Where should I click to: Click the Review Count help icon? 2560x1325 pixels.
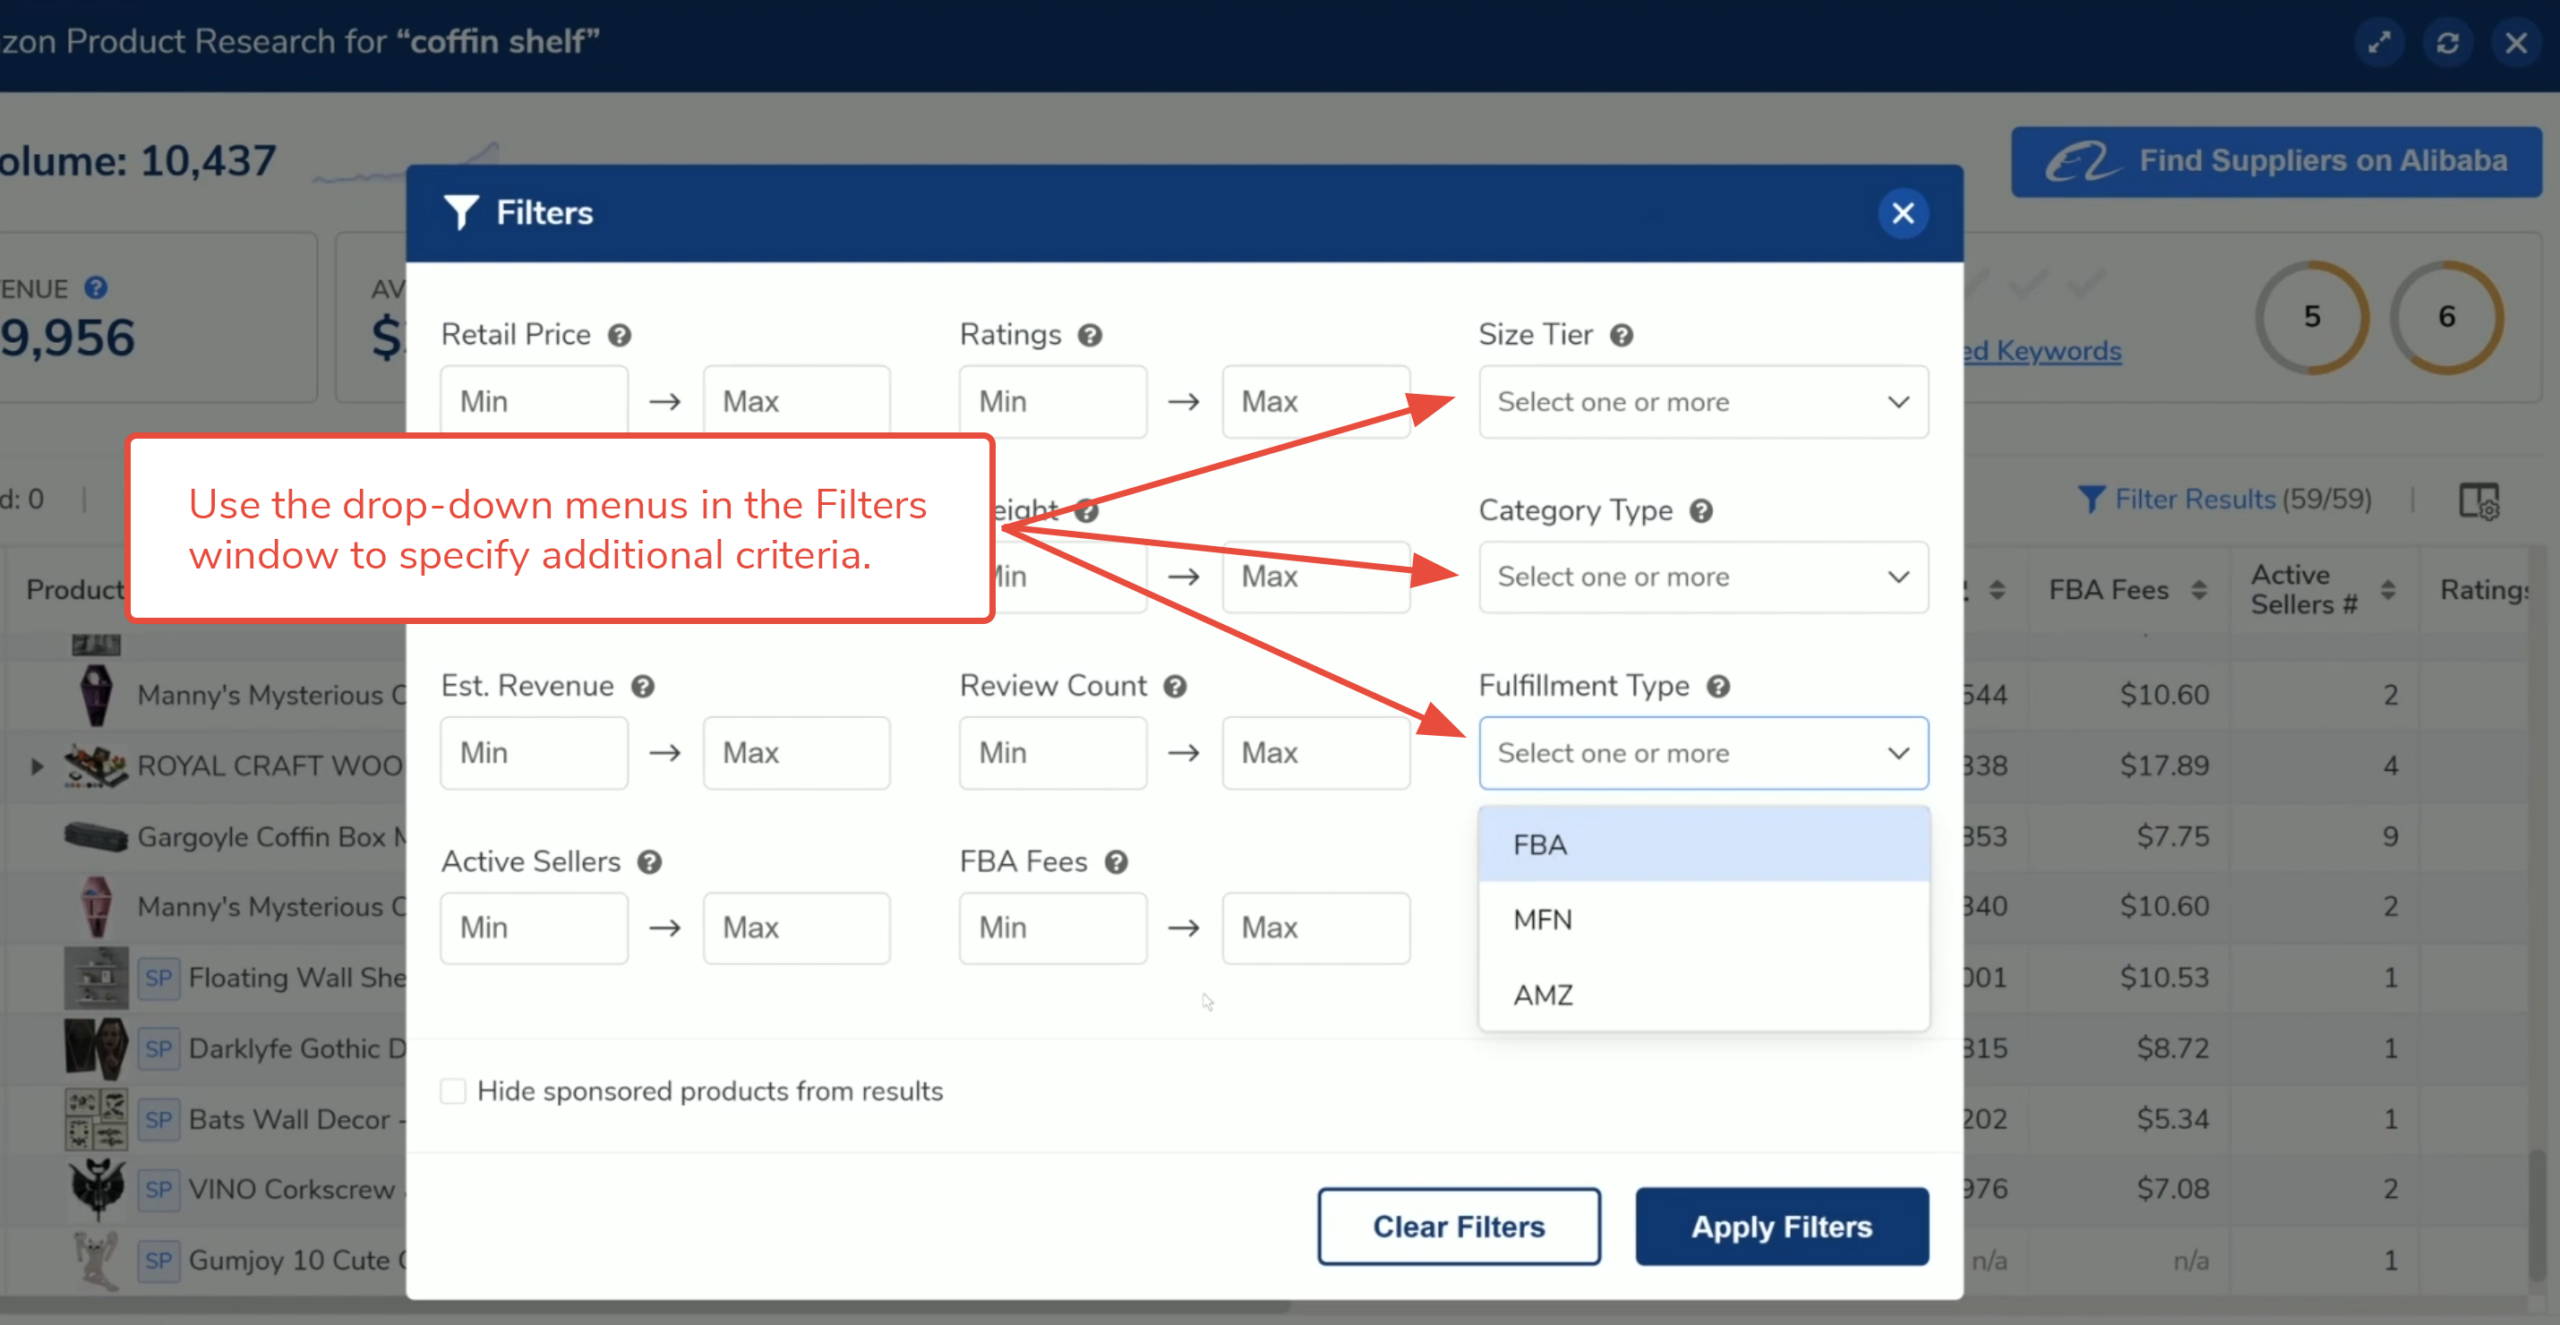[x=1175, y=687]
